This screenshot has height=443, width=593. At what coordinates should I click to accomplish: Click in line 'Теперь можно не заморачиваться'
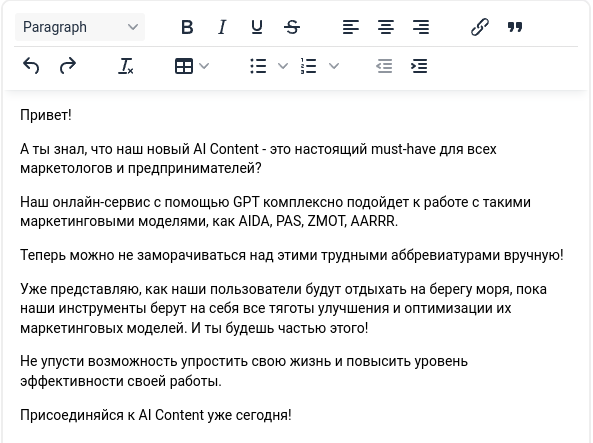pyautogui.click(x=292, y=255)
